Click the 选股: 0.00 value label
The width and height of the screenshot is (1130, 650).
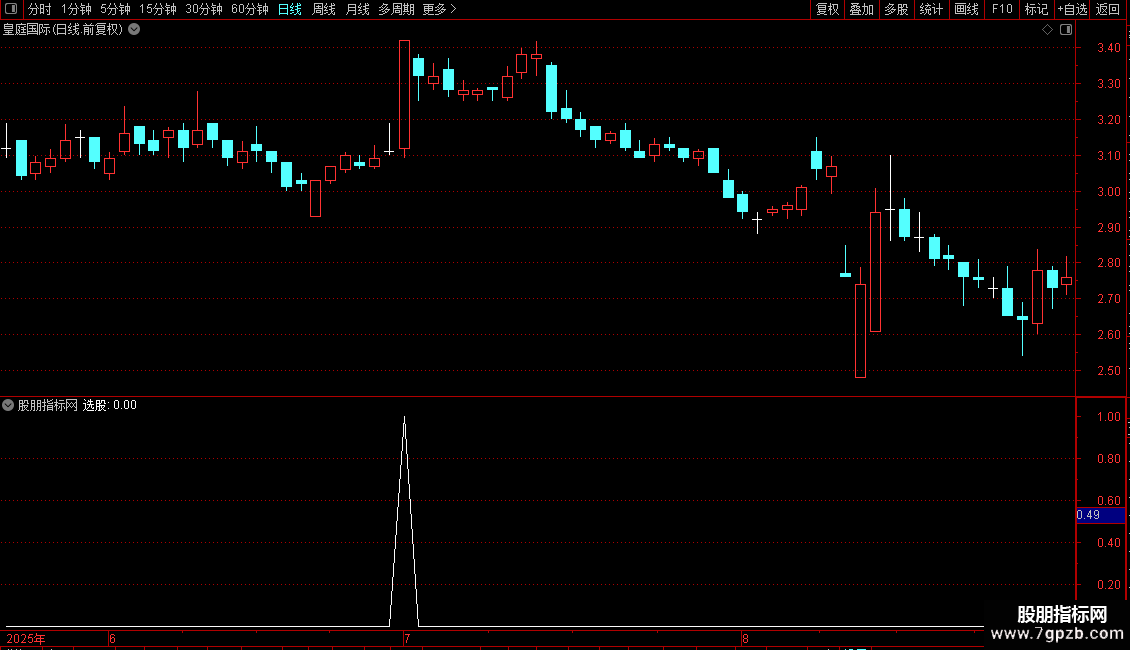[x=110, y=405]
